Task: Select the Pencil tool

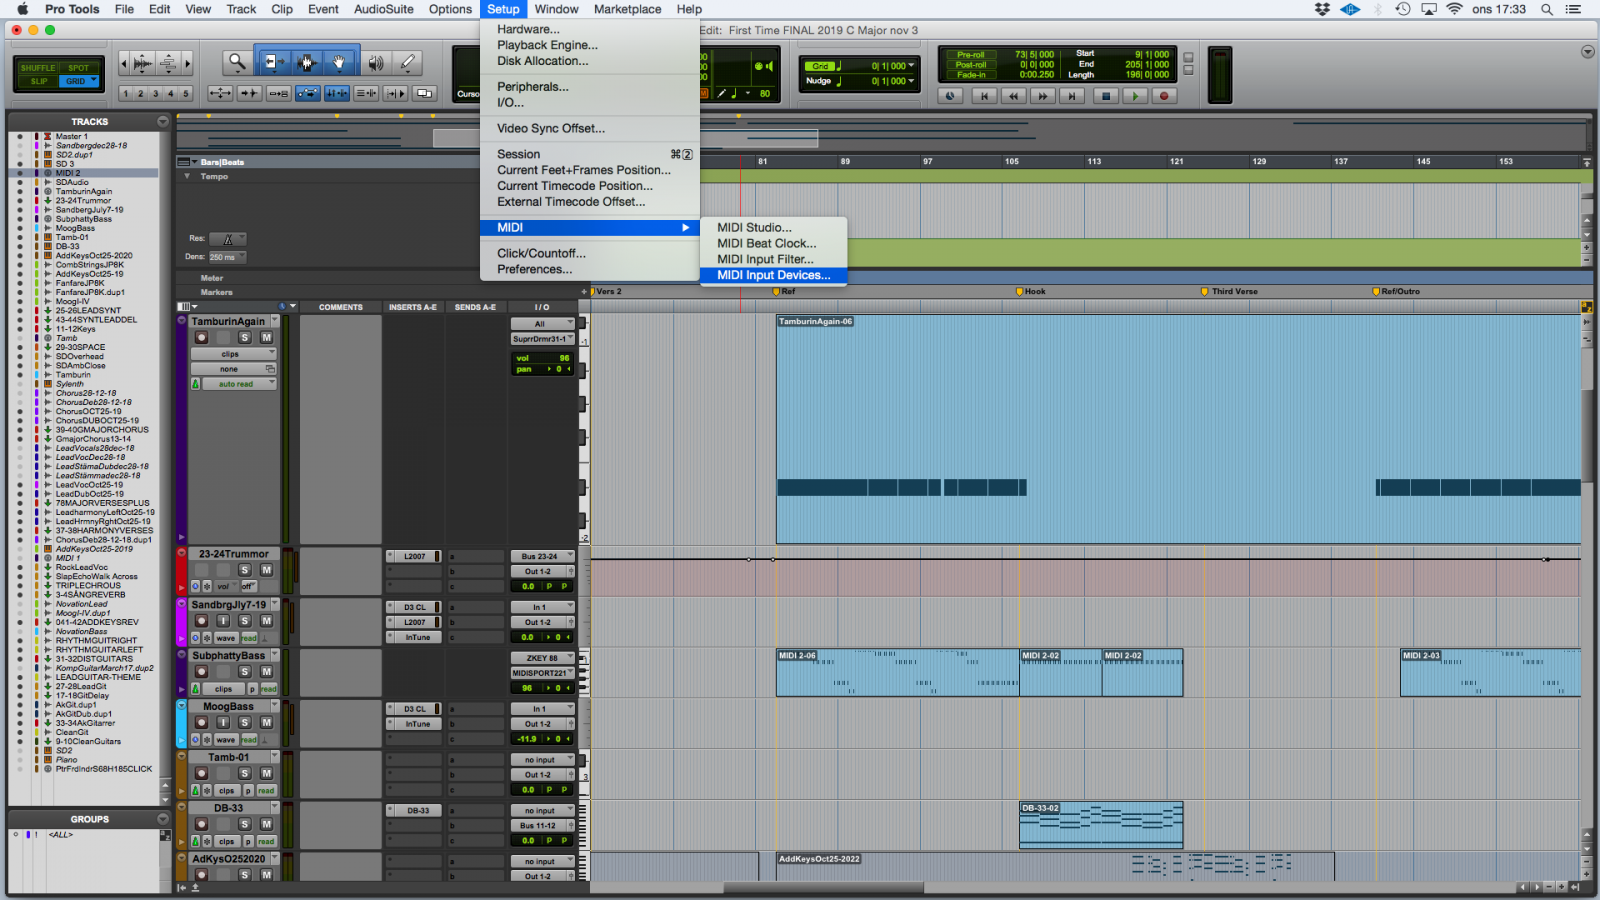Action: [407, 63]
